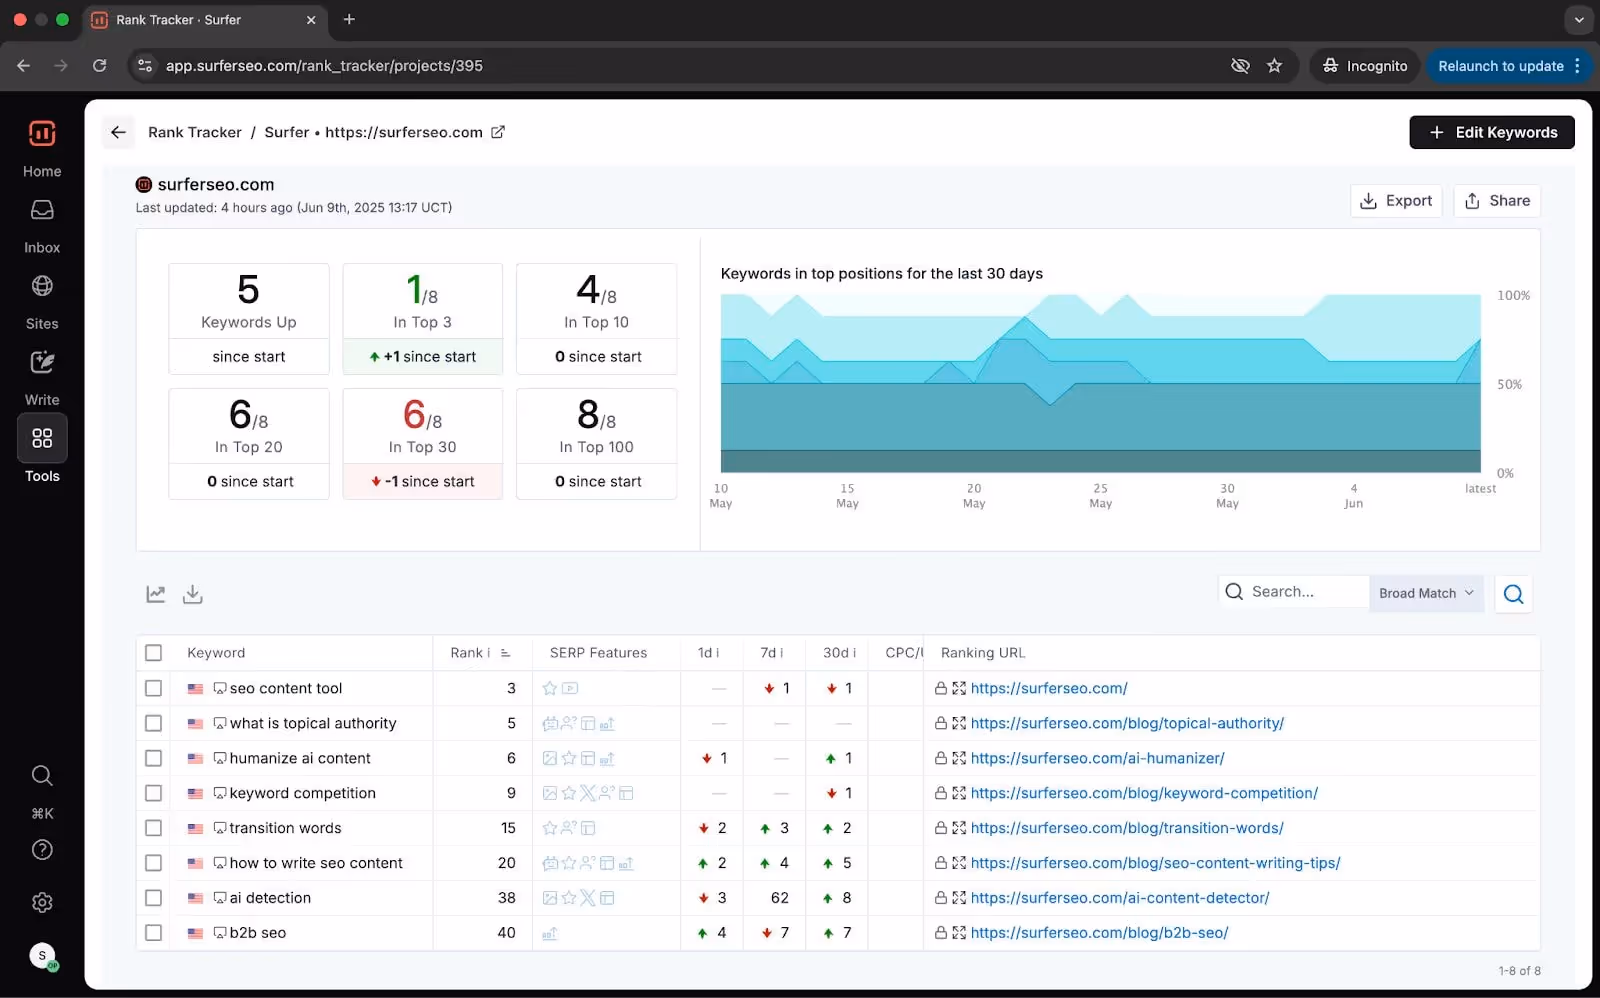
Task: Open the topical-authority blog ranking URL
Action: 1127,723
